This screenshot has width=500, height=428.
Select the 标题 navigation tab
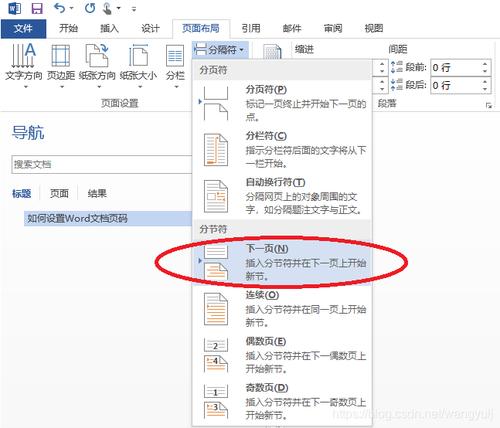point(21,193)
